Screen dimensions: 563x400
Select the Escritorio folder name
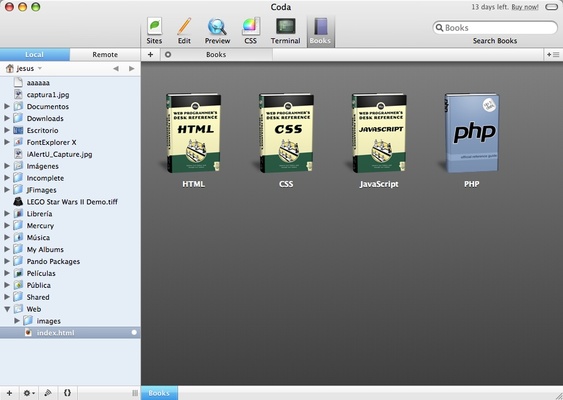42,130
